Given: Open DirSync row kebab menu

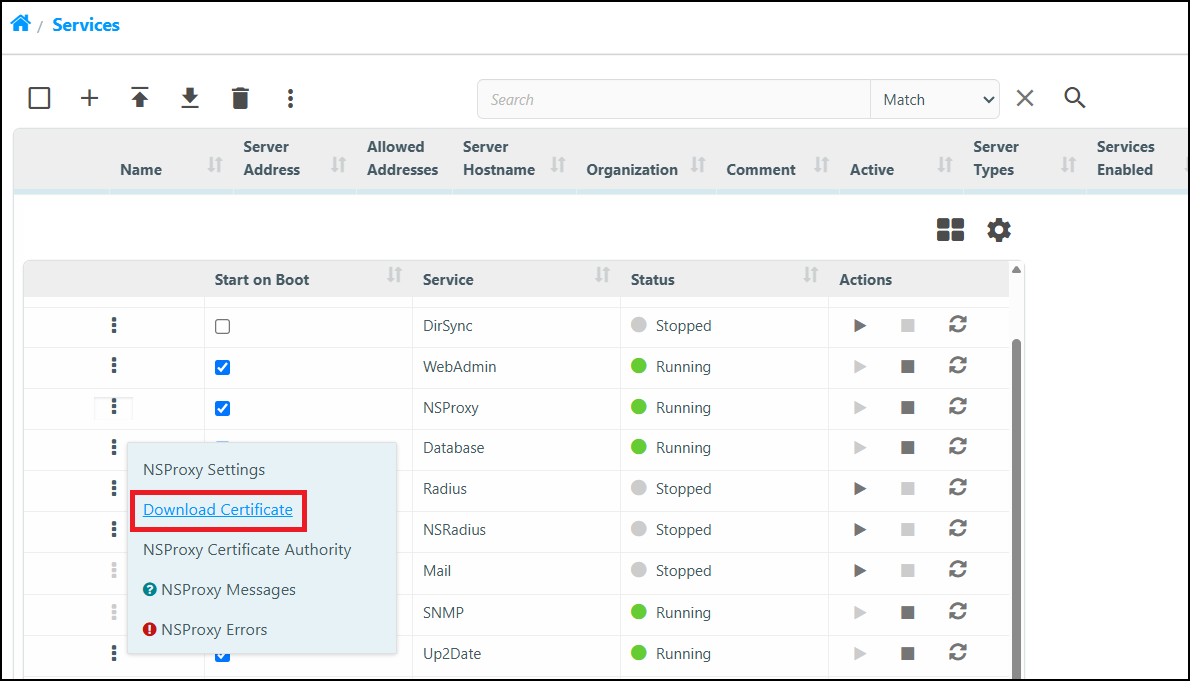Looking at the screenshot, I should pos(114,325).
